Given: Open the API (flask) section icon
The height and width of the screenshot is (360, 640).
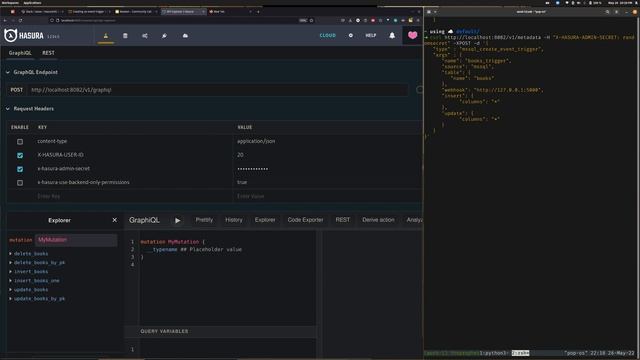Looking at the screenshot, I should (x=106, y=36).
